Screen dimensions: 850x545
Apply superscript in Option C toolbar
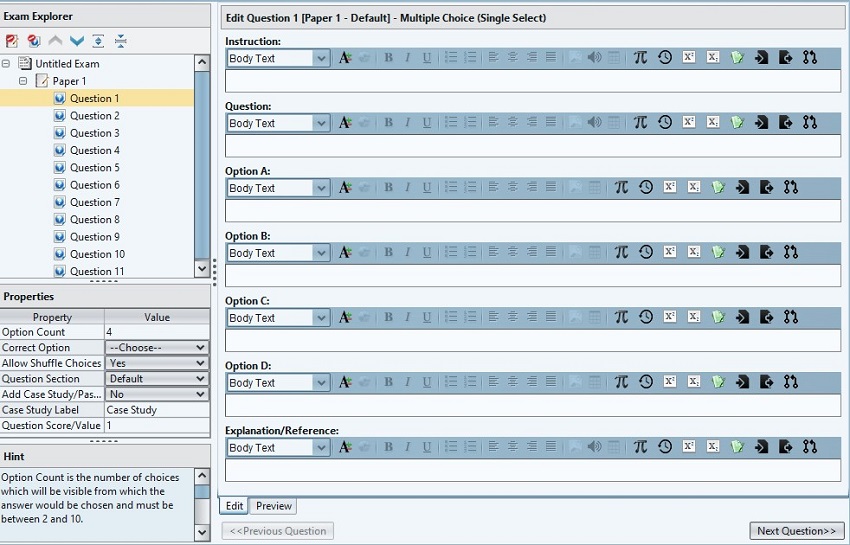pyautogui.click(x=669, y=317)
